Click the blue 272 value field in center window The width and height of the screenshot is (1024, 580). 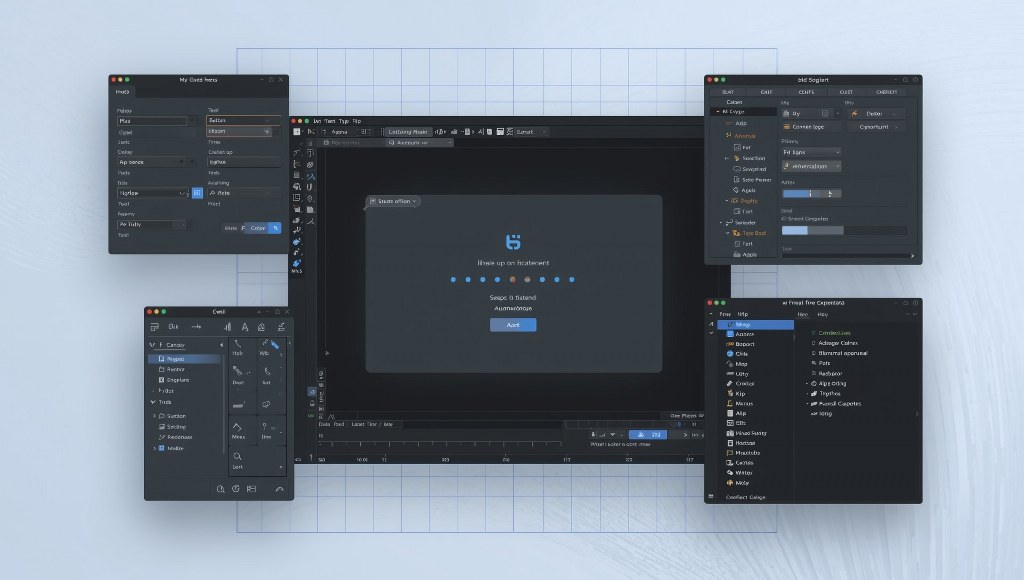pos(648,434)
